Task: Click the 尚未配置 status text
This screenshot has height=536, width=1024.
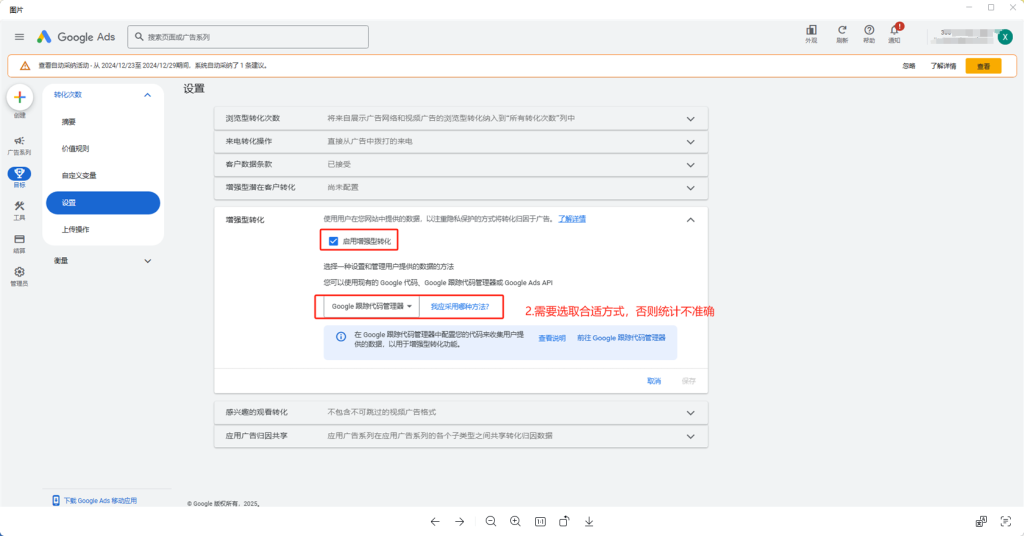Action: coord(343,187)
